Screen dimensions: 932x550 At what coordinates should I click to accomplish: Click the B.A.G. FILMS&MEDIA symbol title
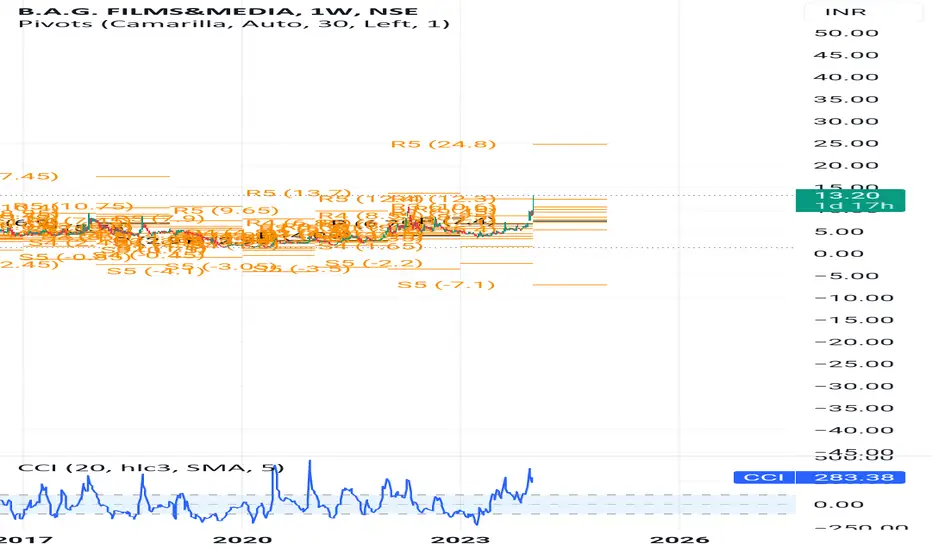coord(218,11)
